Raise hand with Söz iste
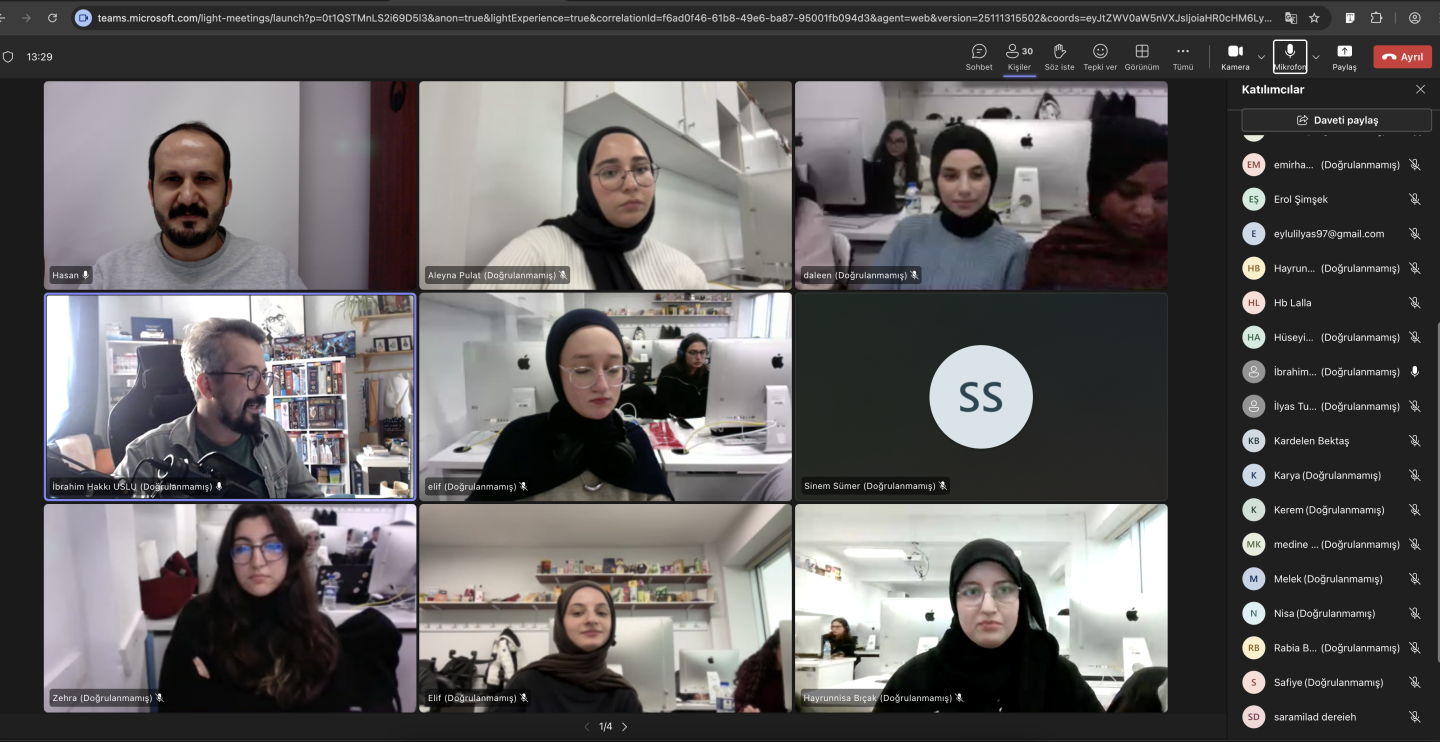The width and height of the screenshot is (1440, 742). [1059, 57]
